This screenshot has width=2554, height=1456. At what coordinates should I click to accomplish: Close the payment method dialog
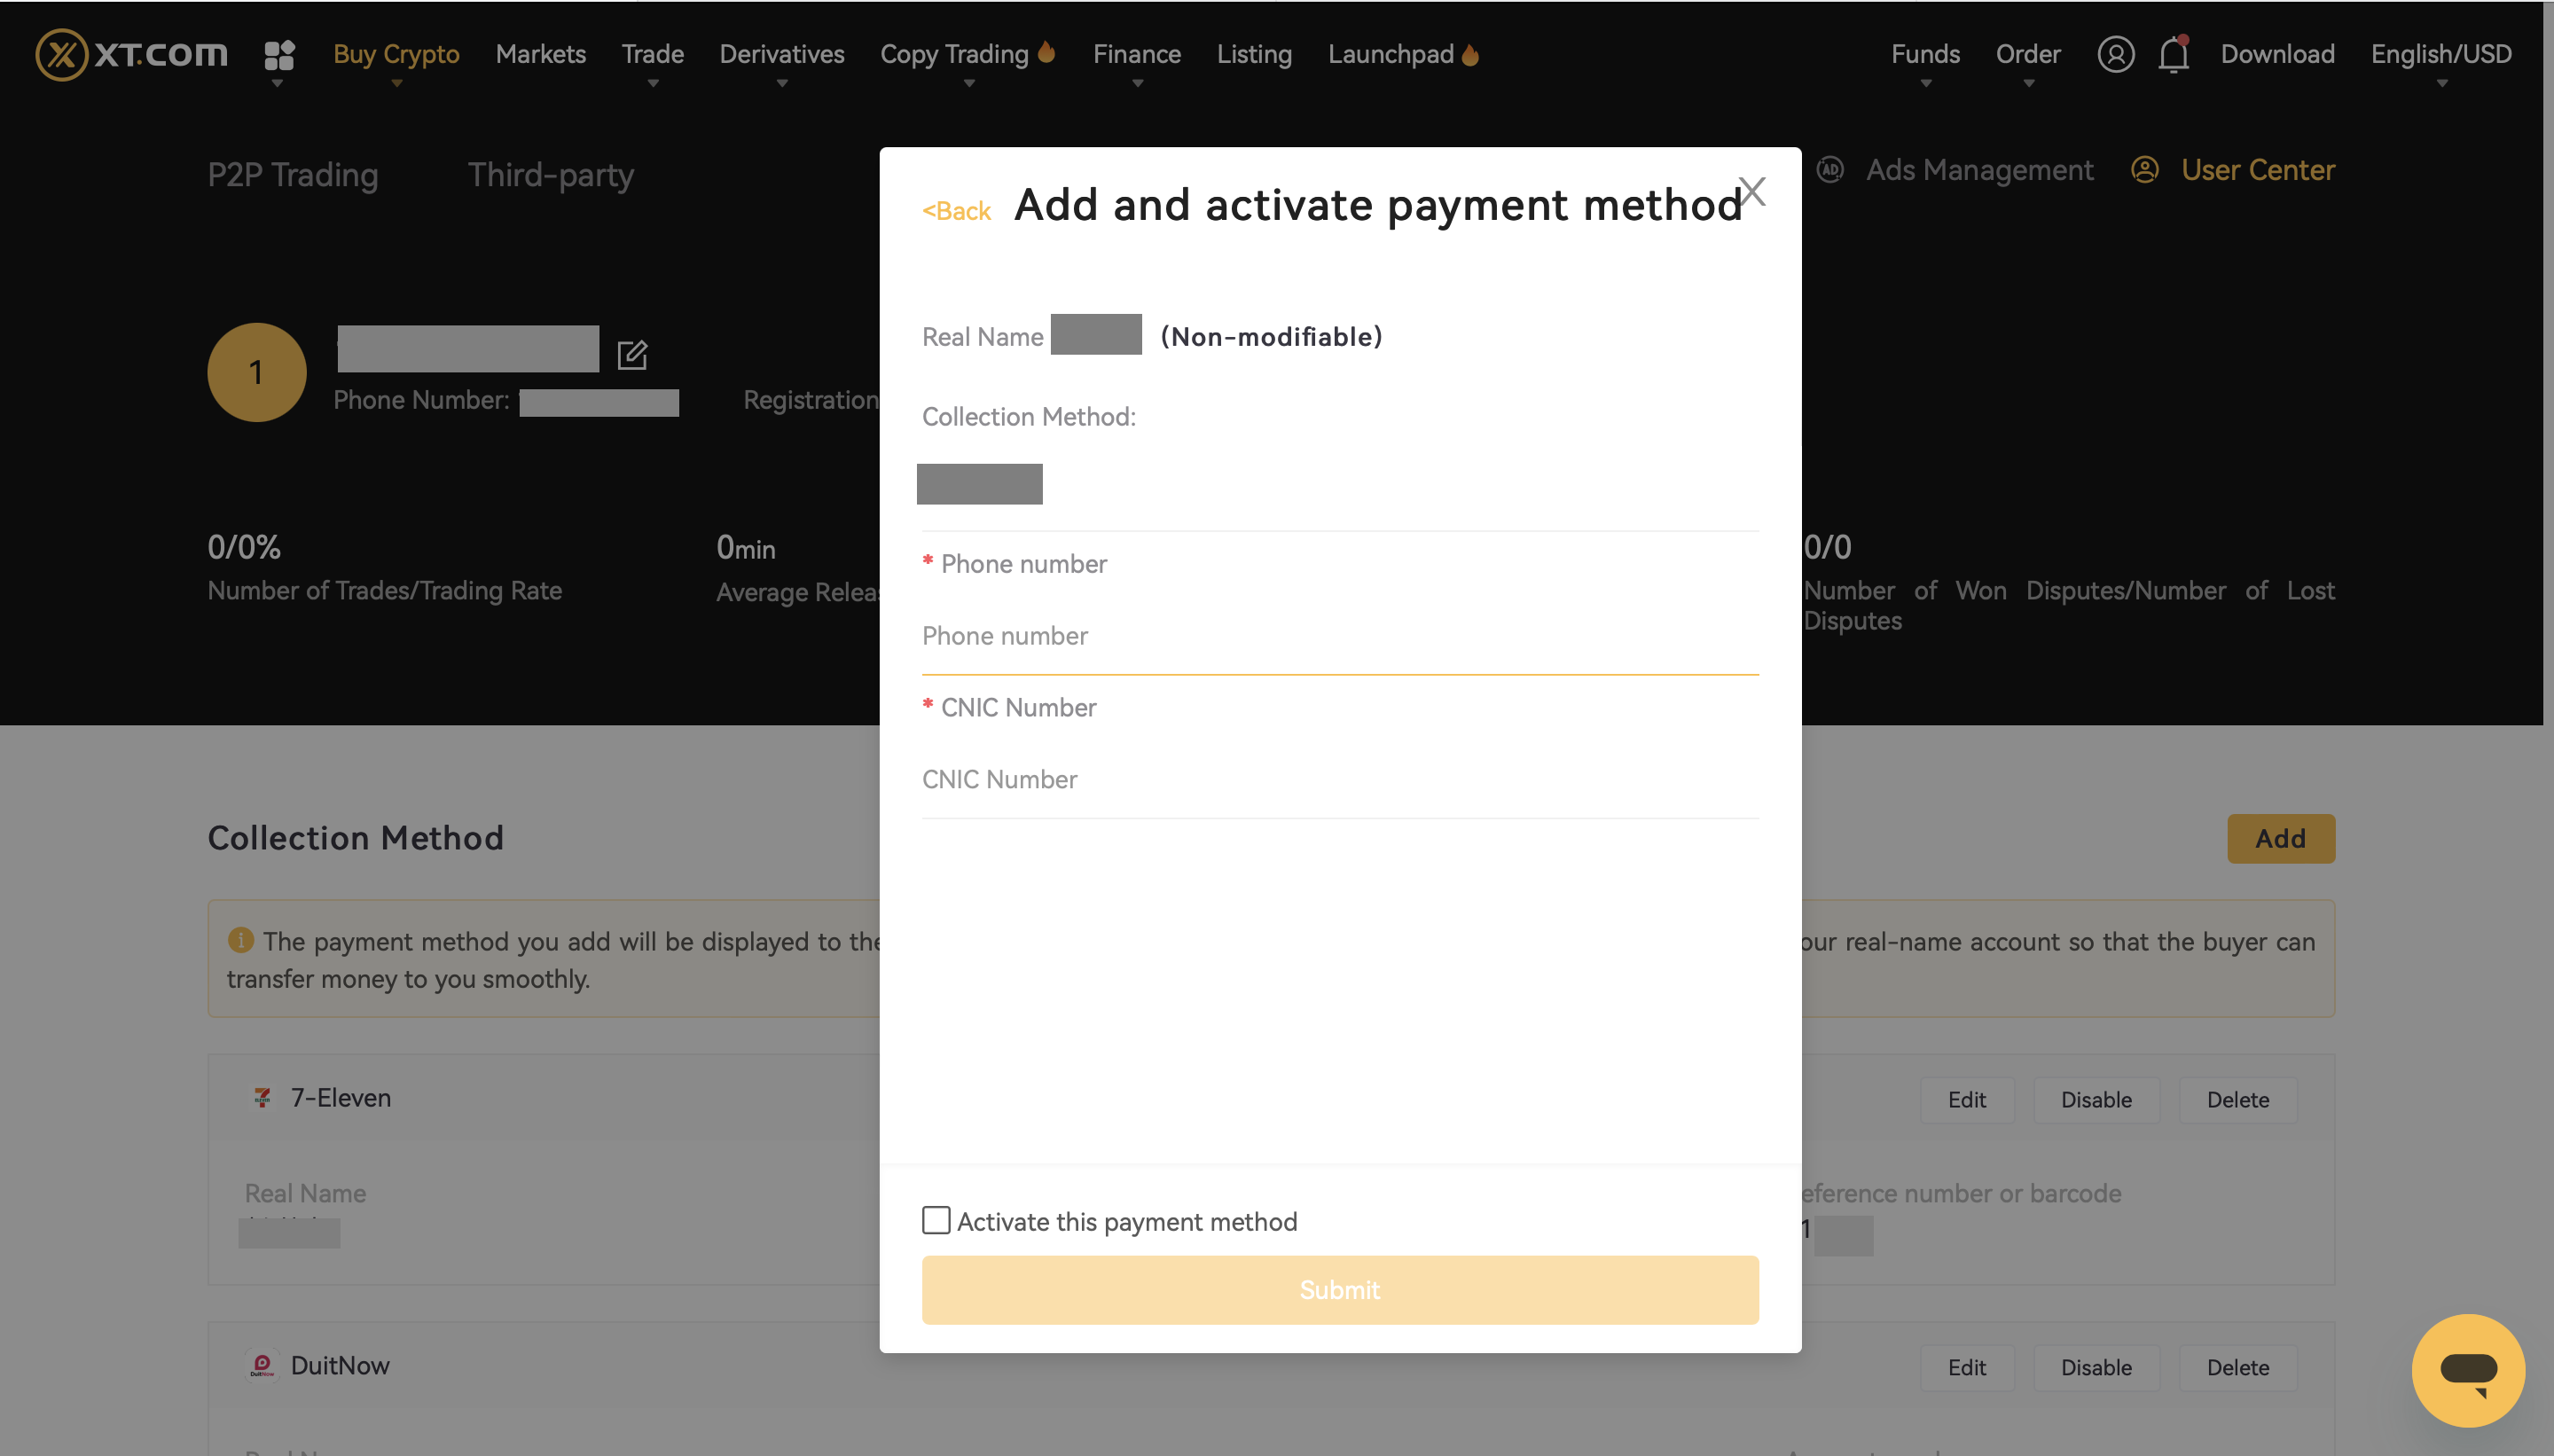click(1752, 191)
